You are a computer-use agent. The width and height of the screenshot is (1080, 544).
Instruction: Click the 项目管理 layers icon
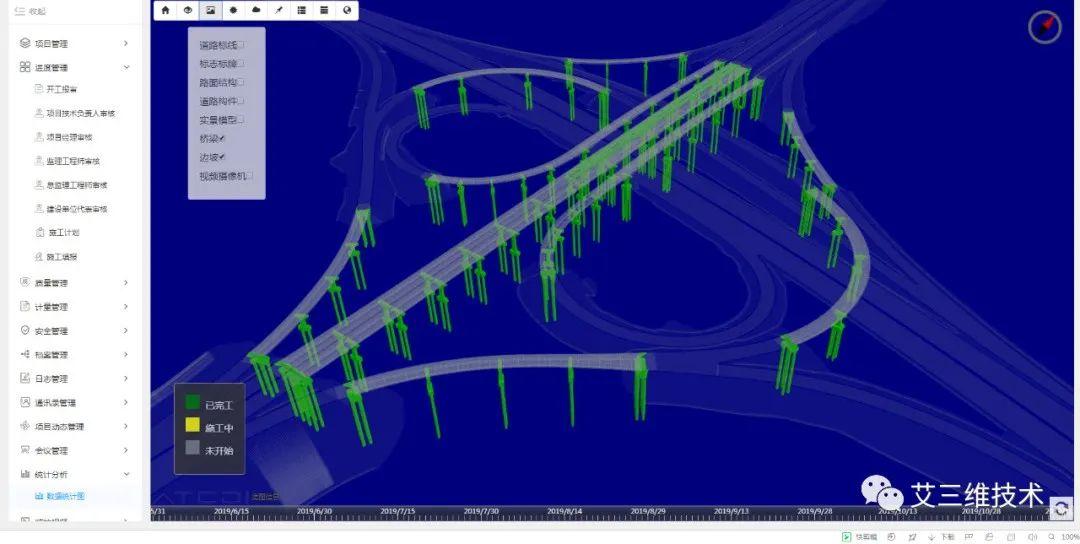point(25,43)
